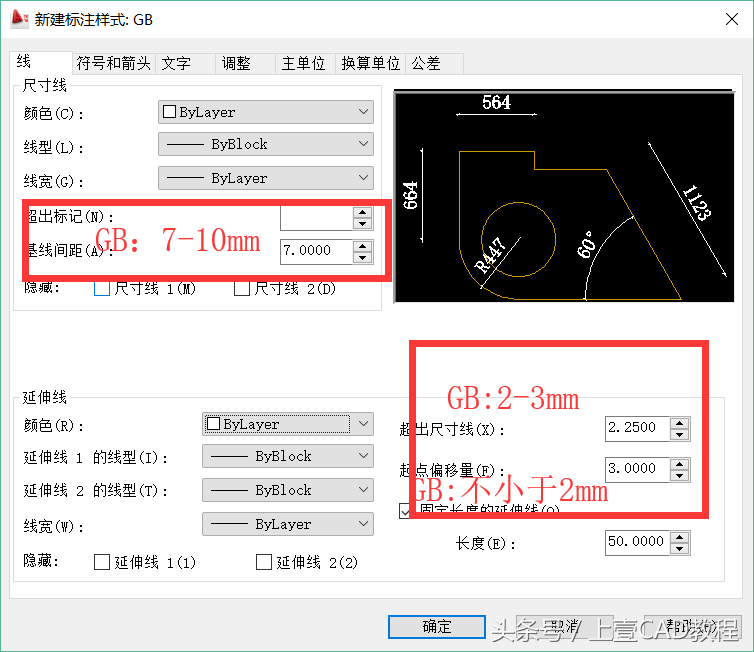The width and height of the screenshot is (754, 652).
Task: Open the dimension line 线型(L) dropdown
Action: [266, 144]
